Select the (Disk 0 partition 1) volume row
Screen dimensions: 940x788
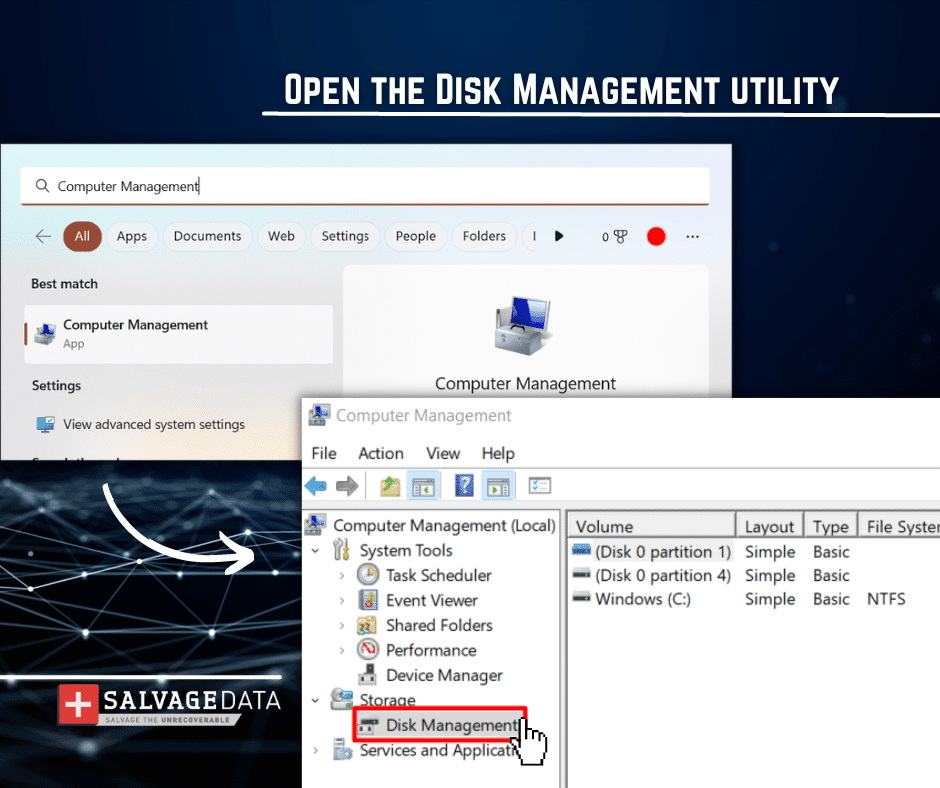663,552
